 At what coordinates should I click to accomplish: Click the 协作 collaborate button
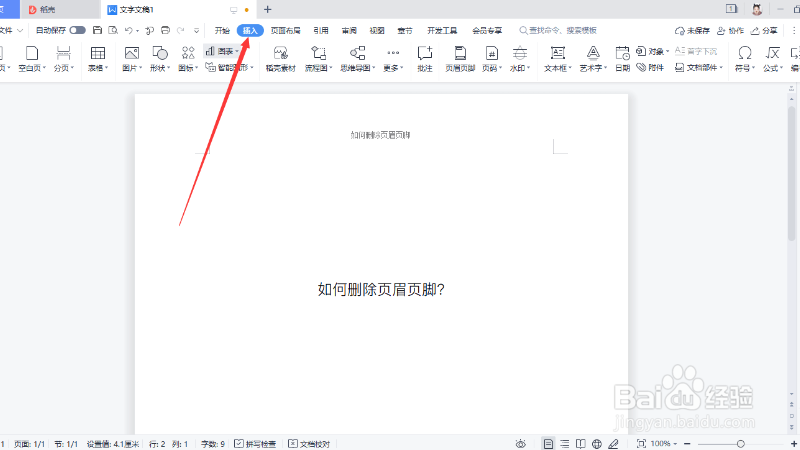coord(730,31)
